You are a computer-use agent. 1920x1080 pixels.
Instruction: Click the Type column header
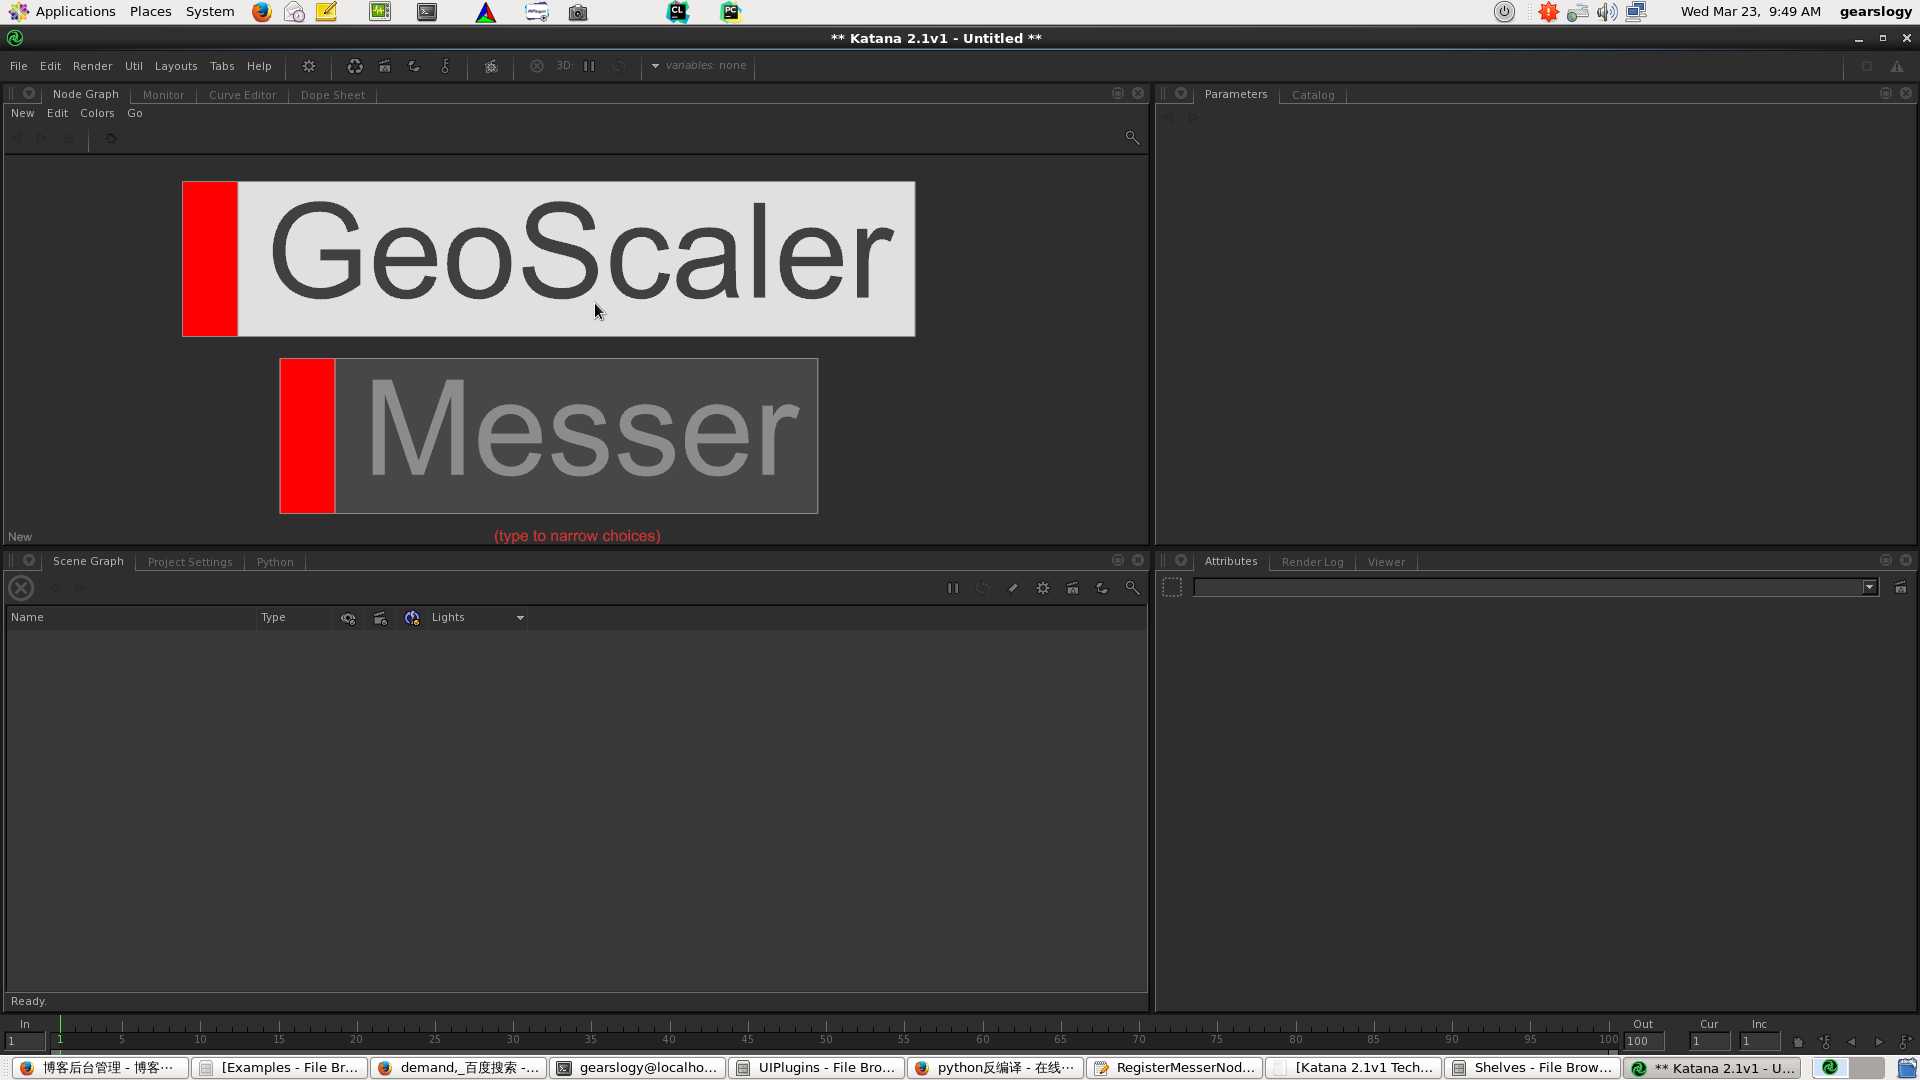[294, 618]
